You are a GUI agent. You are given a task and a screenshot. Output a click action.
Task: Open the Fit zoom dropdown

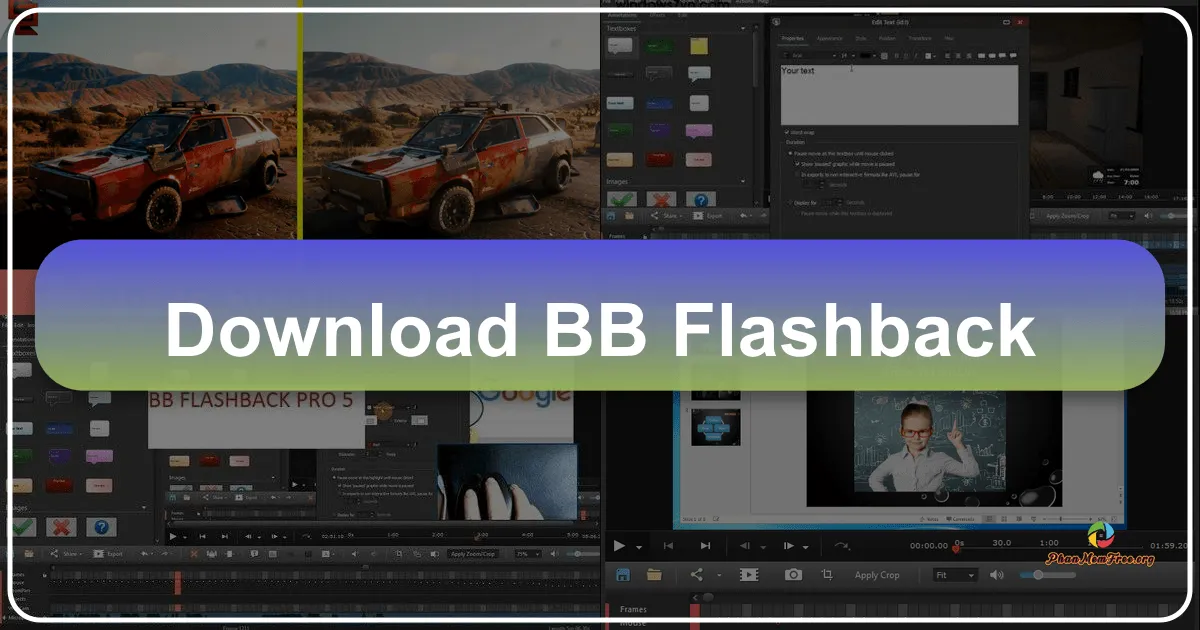(954, 575)
